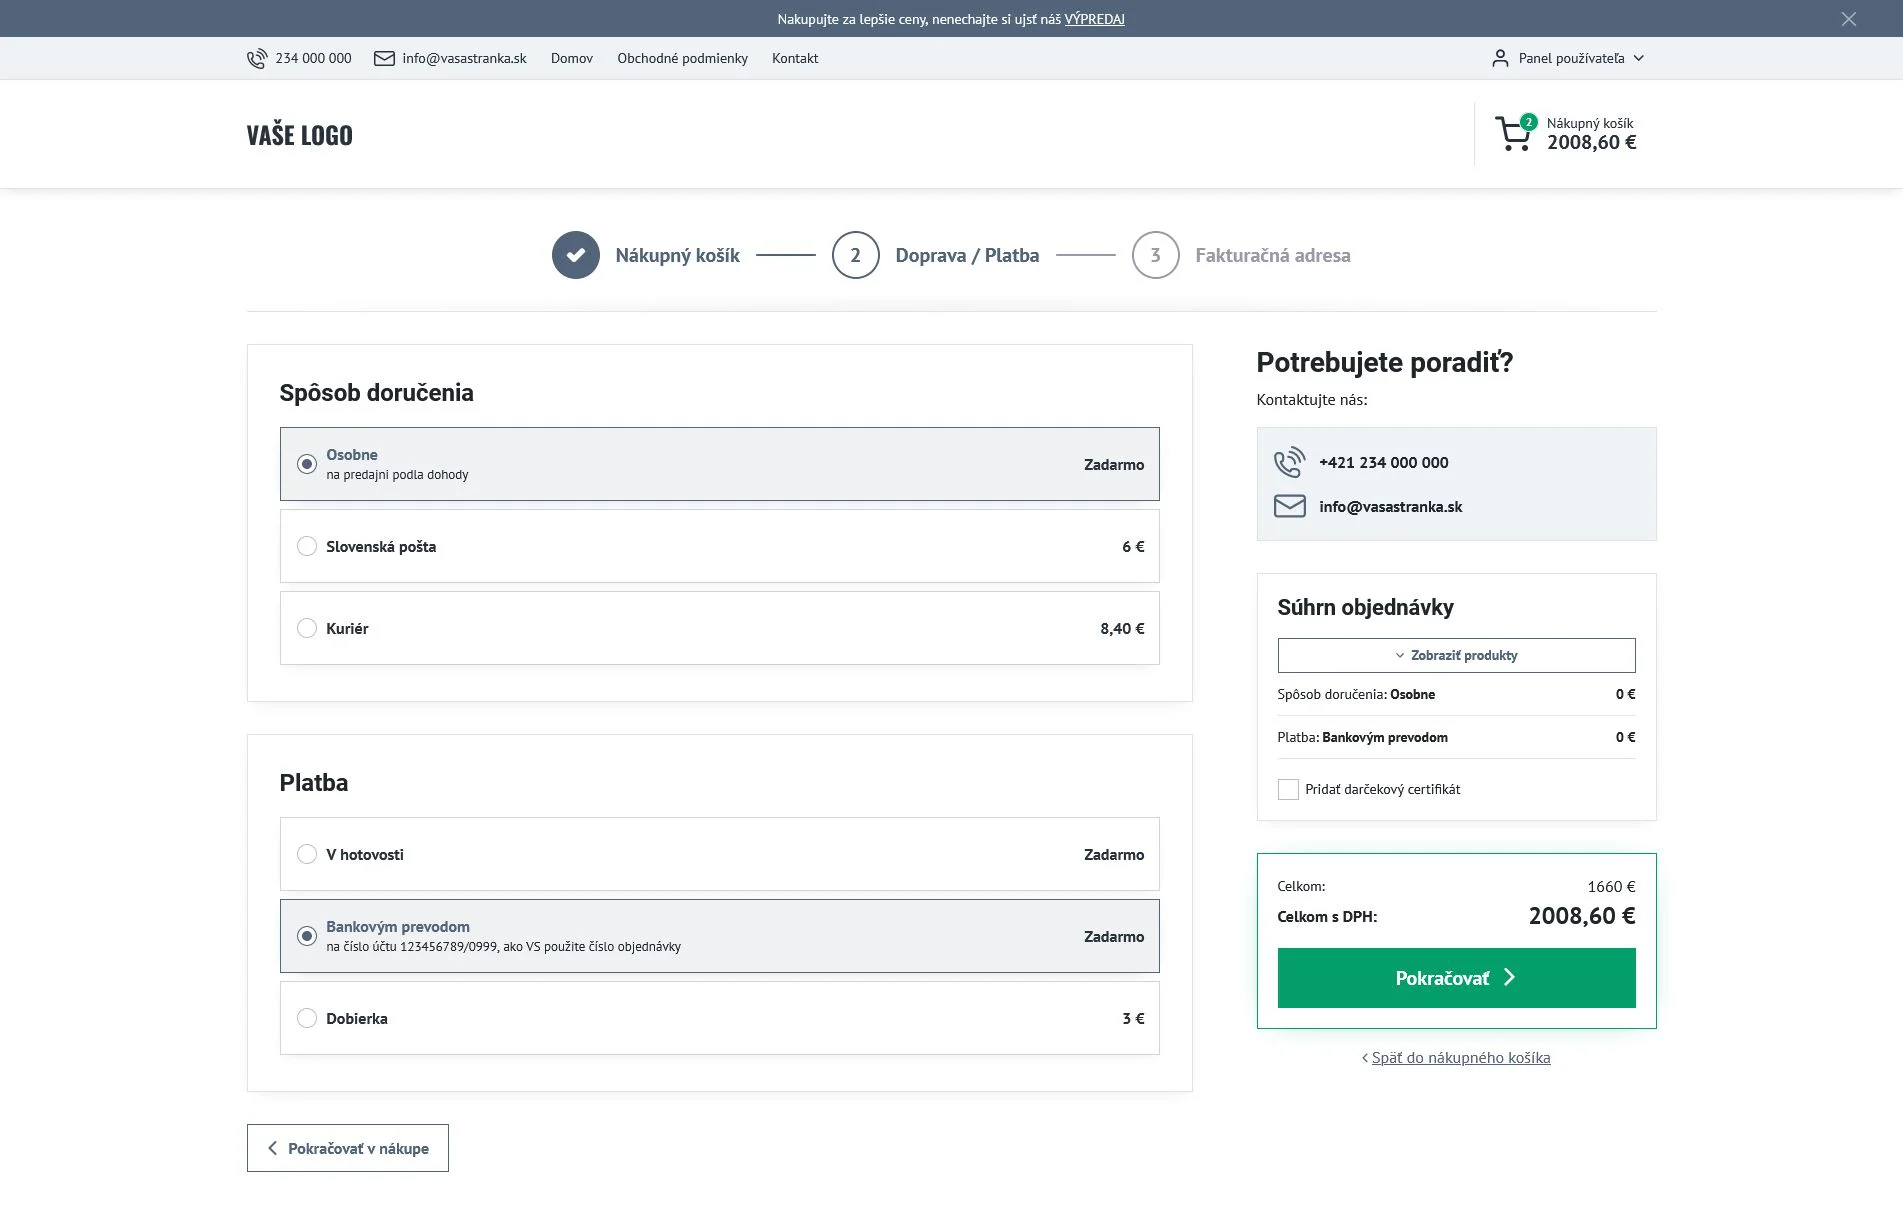Click the user profile icon near Panel používateľa
1903x1218 pixels.
1500,58
